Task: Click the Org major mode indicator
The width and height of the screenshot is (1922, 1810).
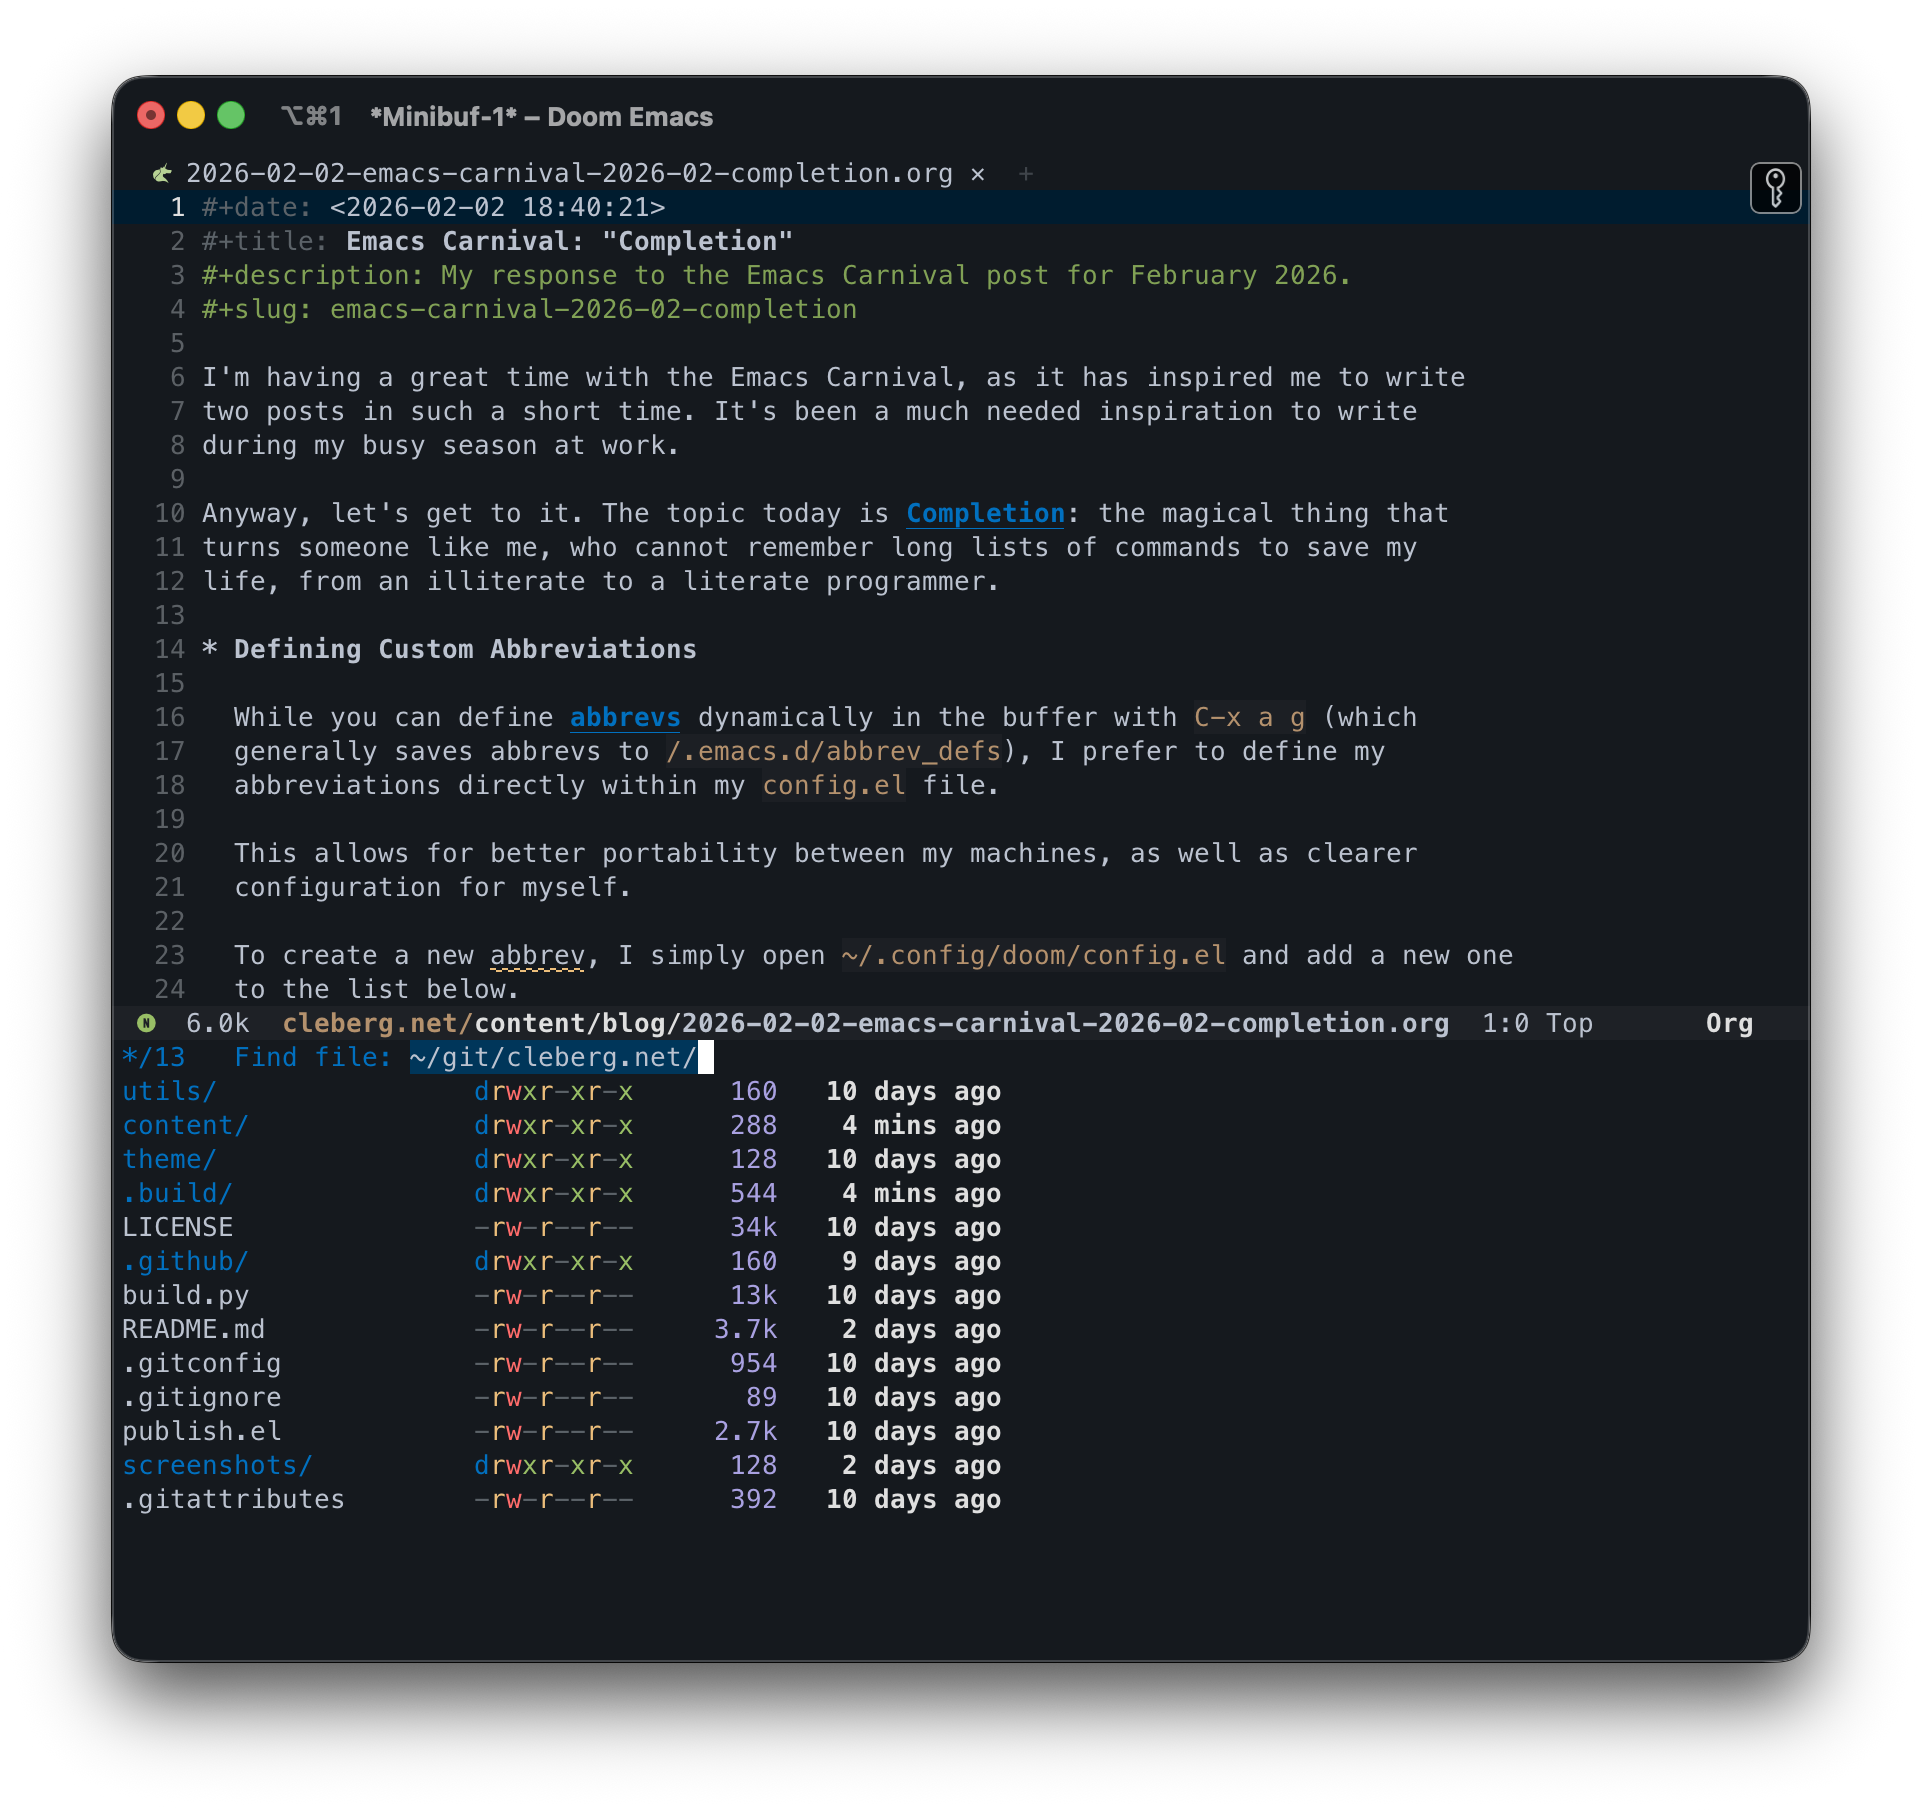Action: [1729, 1023]
